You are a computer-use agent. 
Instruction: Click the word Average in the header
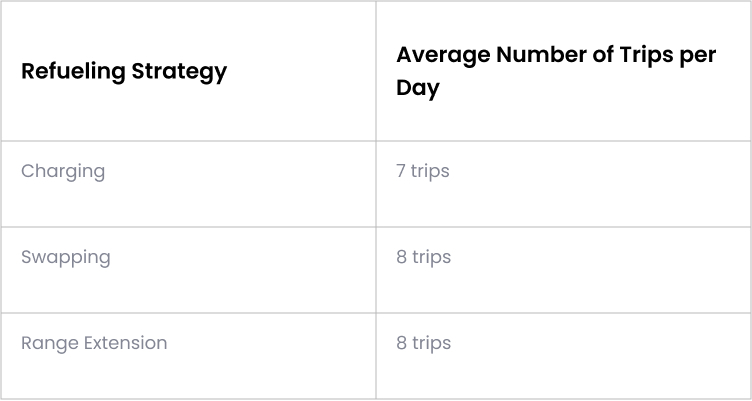coord(444,55)
